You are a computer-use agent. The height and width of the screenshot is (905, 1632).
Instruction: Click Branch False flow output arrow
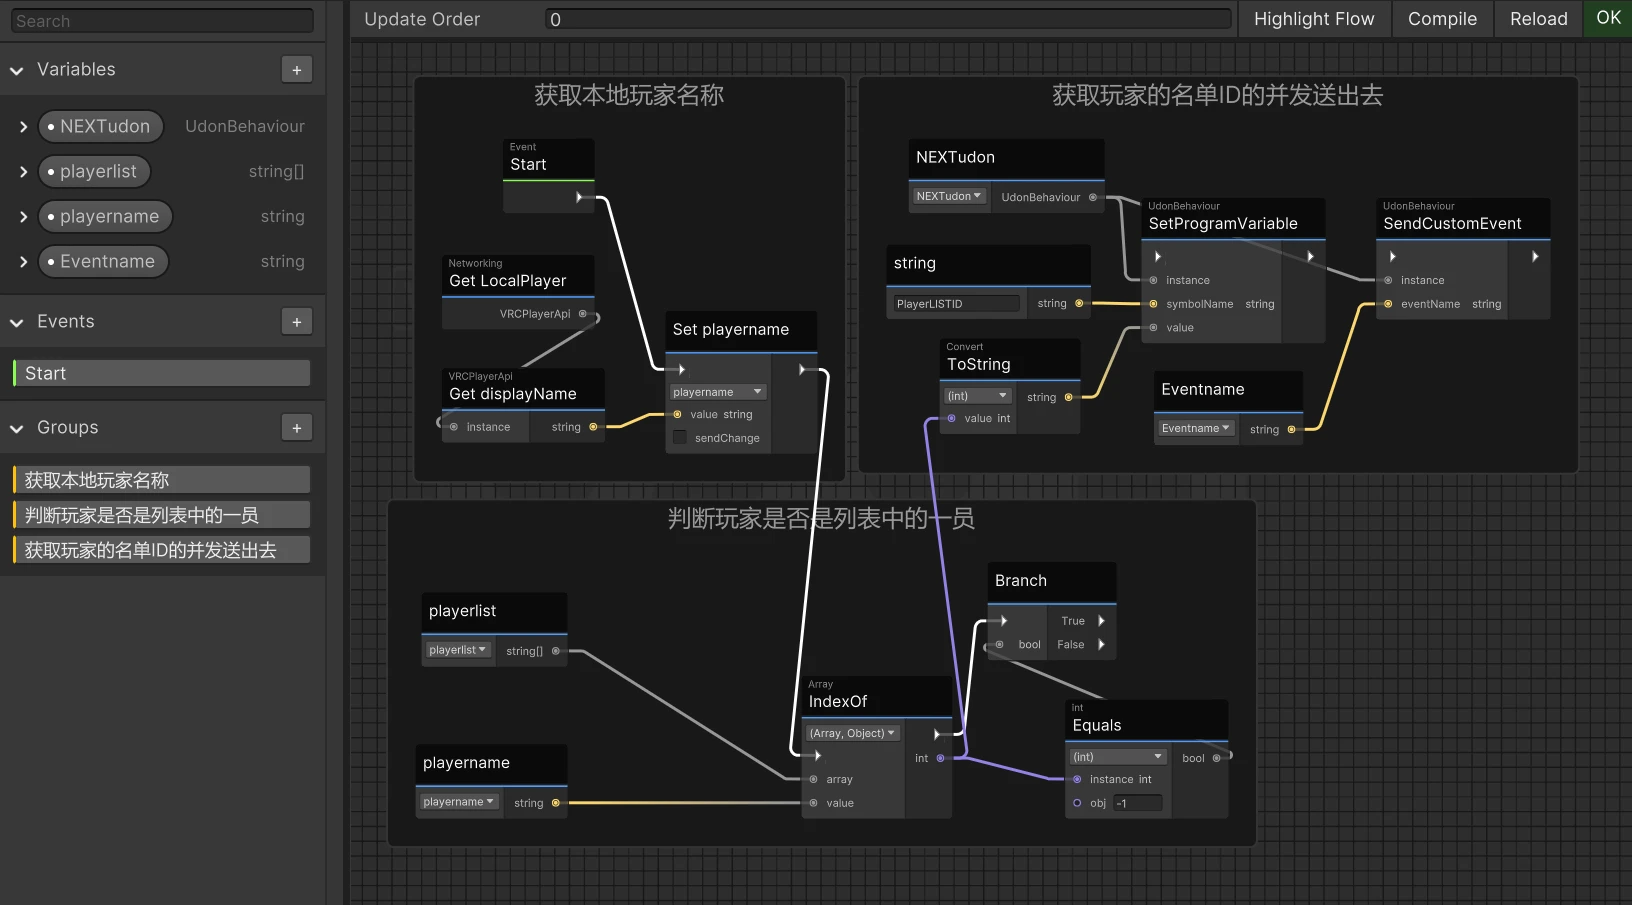coord(1101,645)
